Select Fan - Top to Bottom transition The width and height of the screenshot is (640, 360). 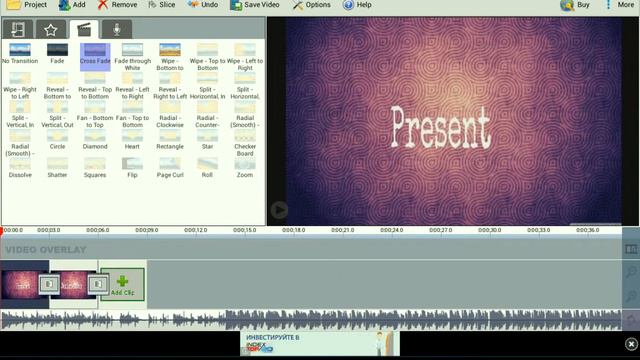133,114
